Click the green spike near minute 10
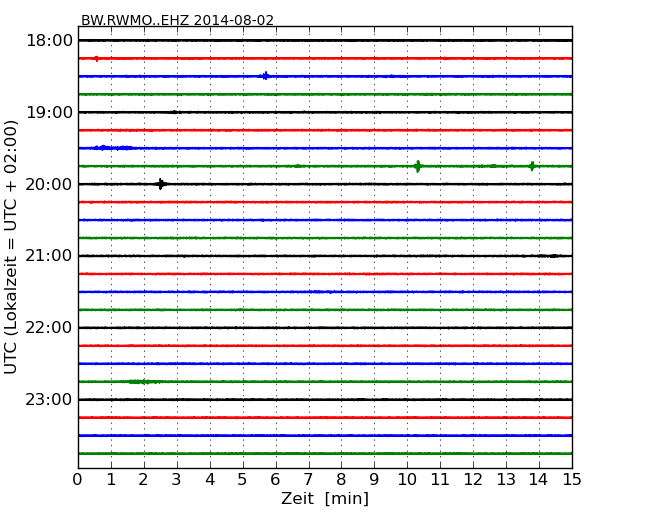 (417, 166)
